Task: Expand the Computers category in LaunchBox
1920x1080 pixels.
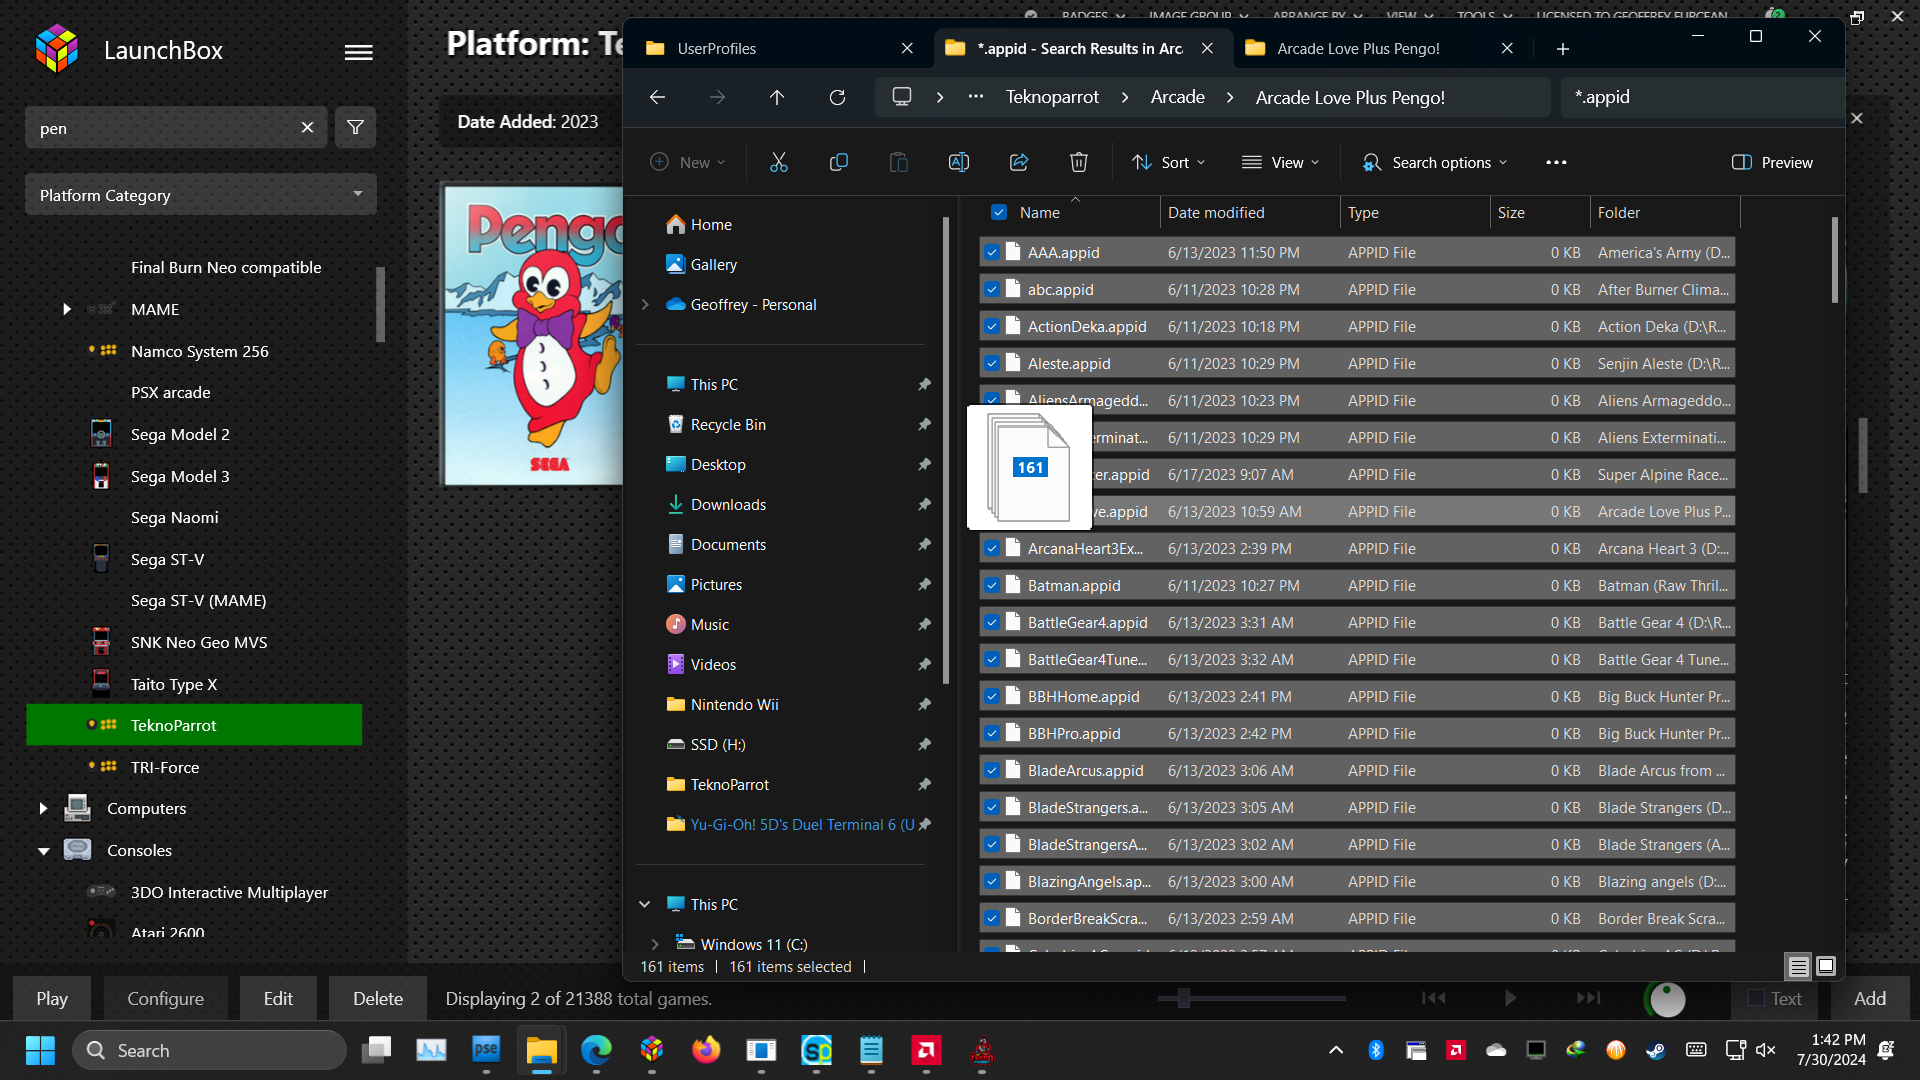Action: tap(42, 808)
